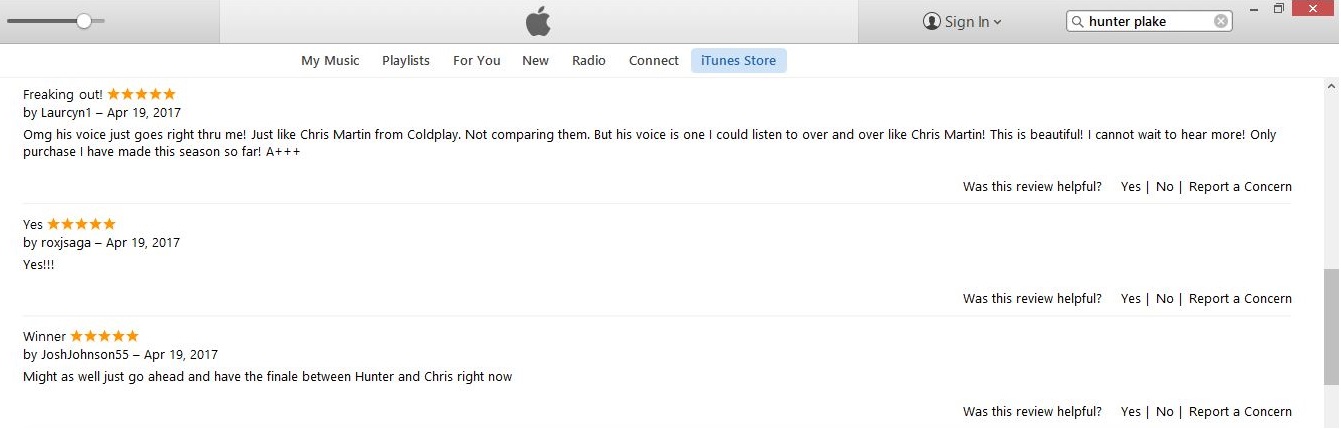The height and width of the screenshot is (429, 1341).
Task: Select the Radio tab
Action: tap(589, 60)
